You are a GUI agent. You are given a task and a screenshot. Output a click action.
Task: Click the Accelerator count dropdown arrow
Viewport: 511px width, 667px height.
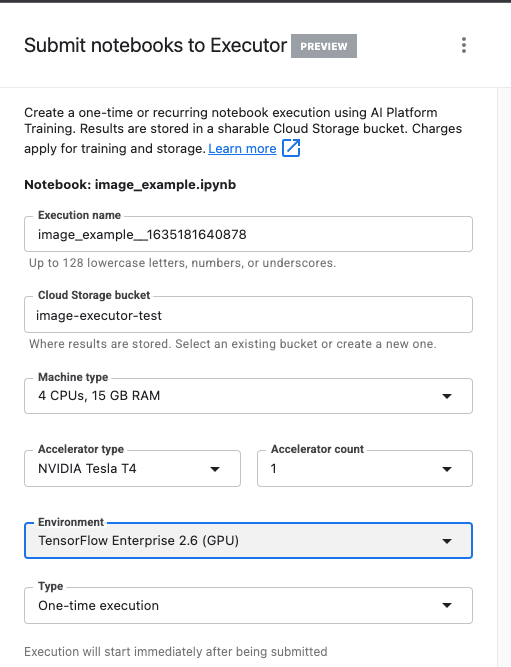click(447, 469)
